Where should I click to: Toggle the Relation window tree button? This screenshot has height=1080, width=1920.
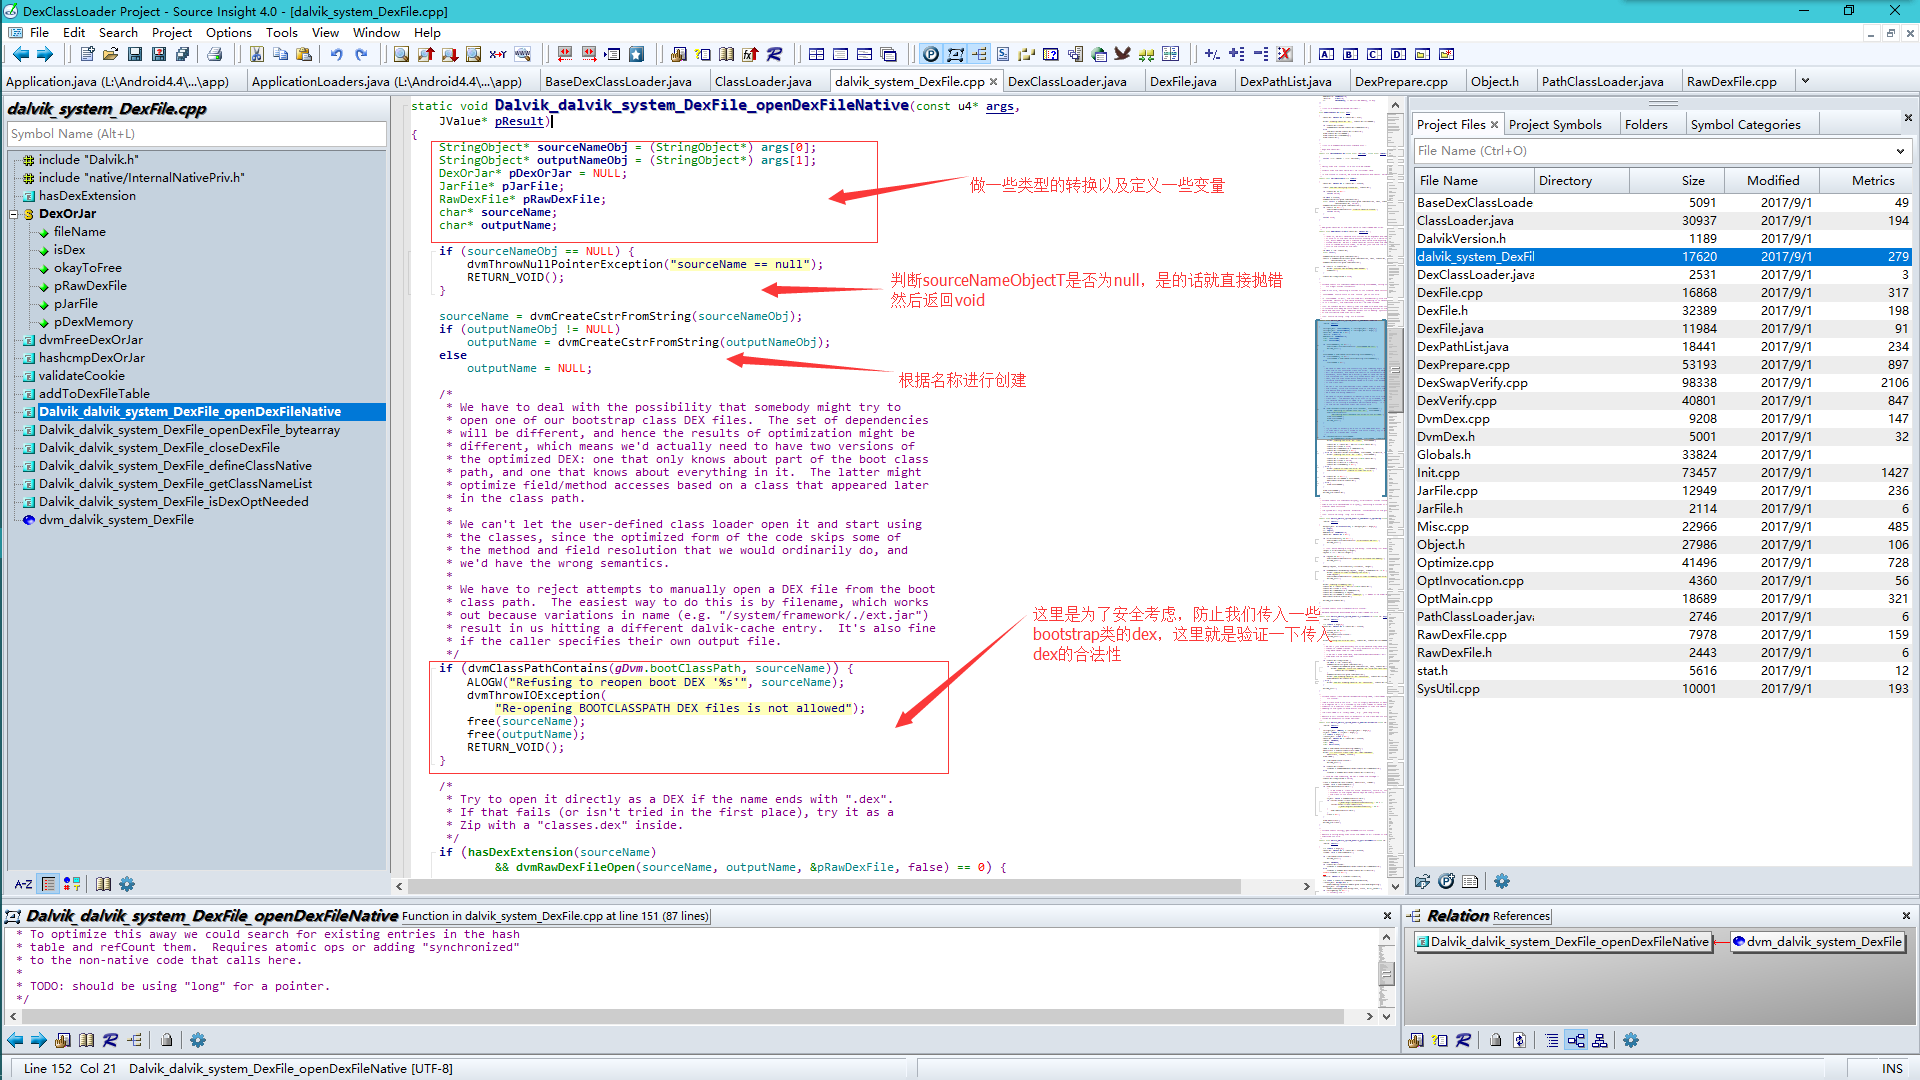tap(979, 55)
